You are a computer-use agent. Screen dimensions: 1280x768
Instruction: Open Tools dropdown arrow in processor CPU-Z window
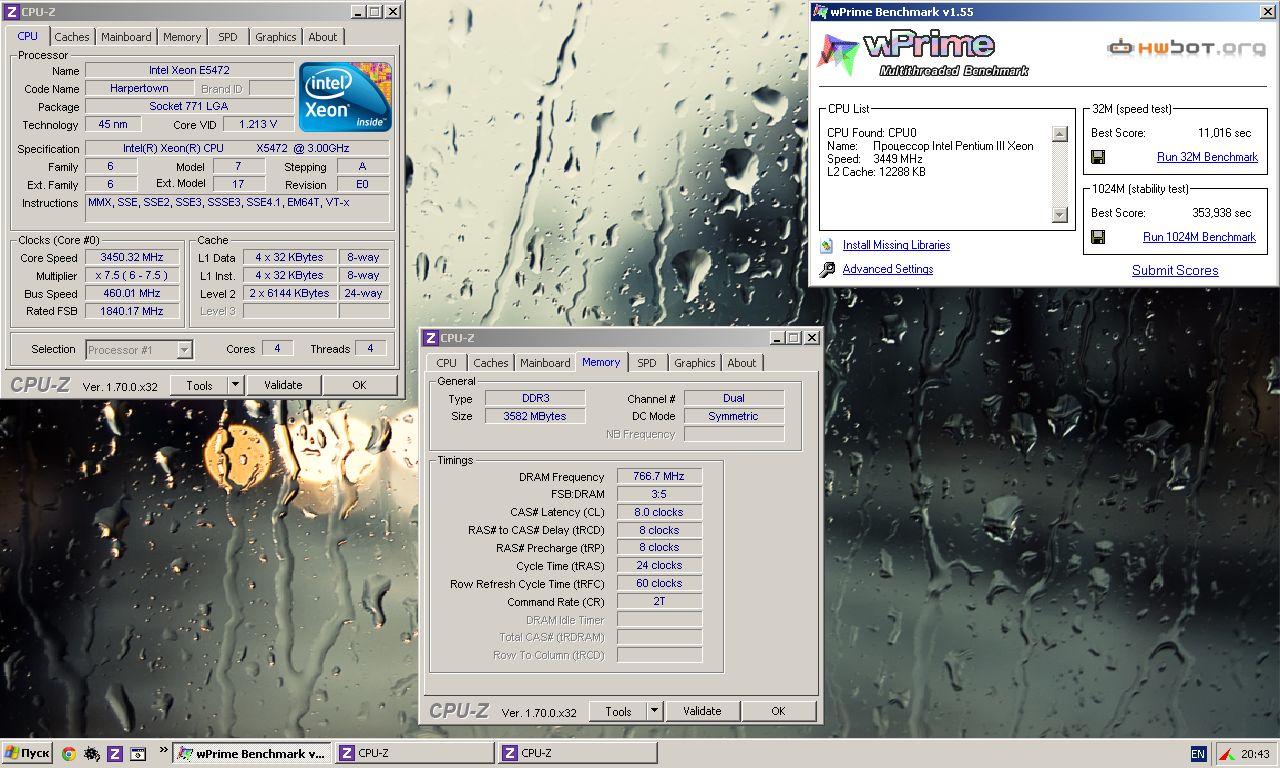[235, 385]
